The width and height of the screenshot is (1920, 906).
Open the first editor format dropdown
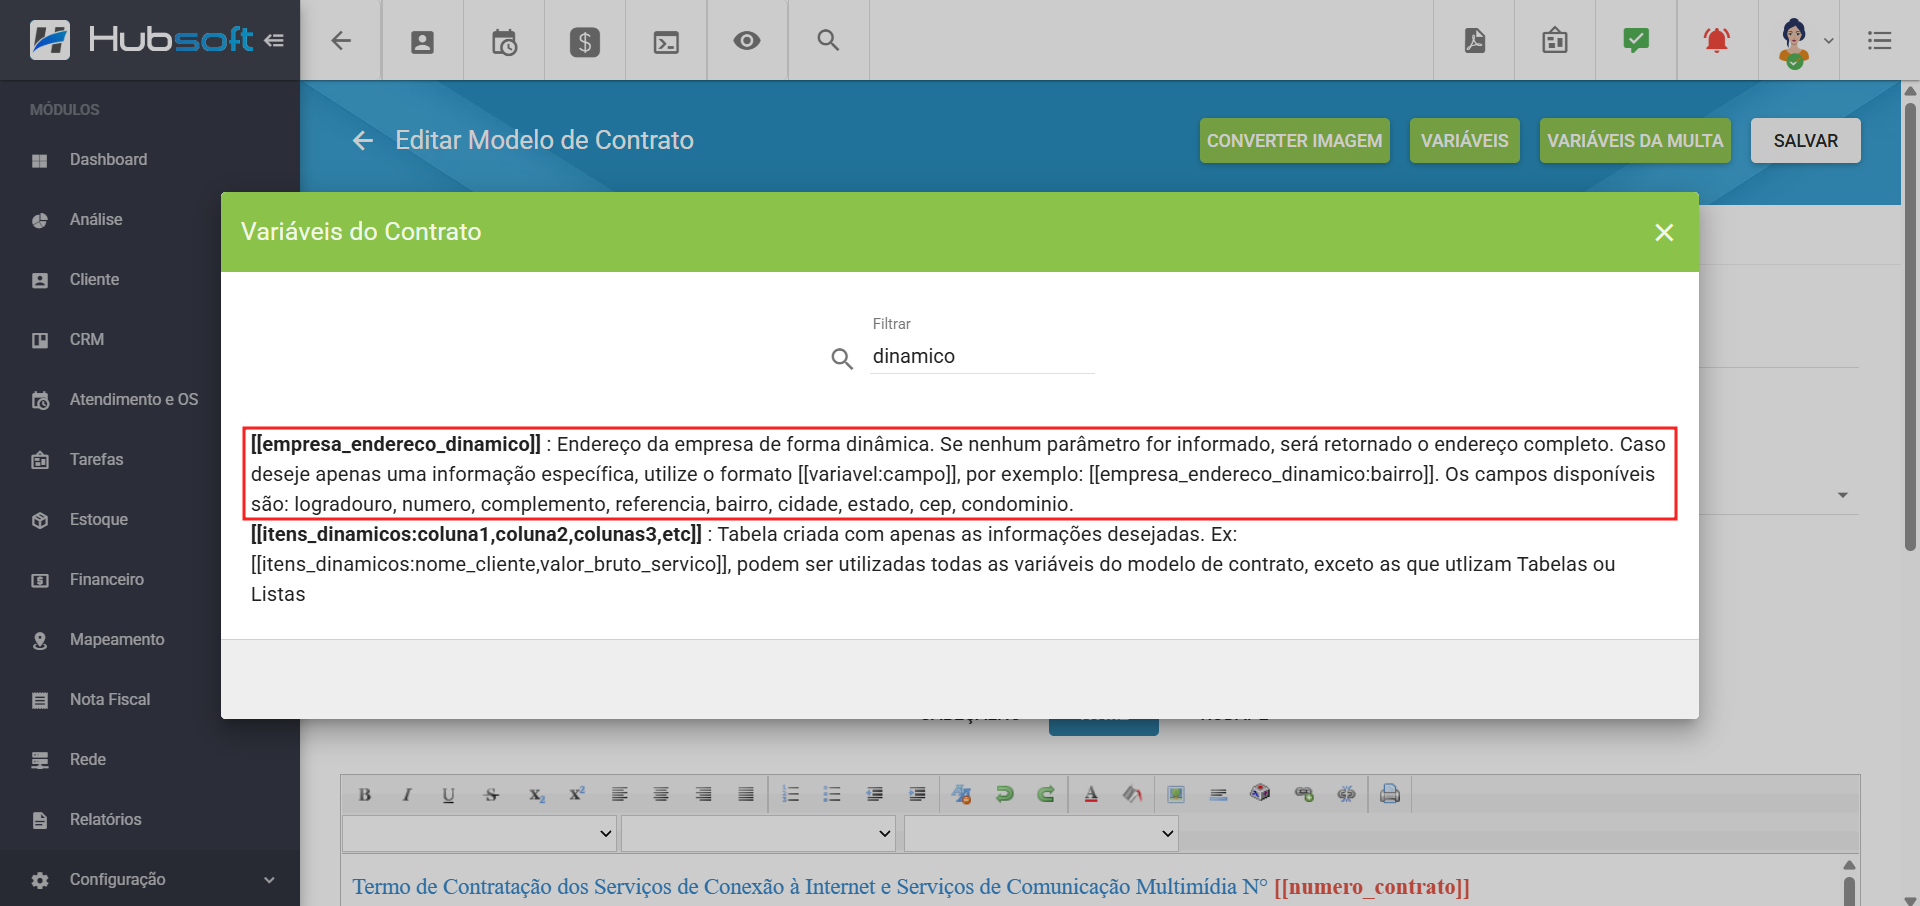(479, 833)
